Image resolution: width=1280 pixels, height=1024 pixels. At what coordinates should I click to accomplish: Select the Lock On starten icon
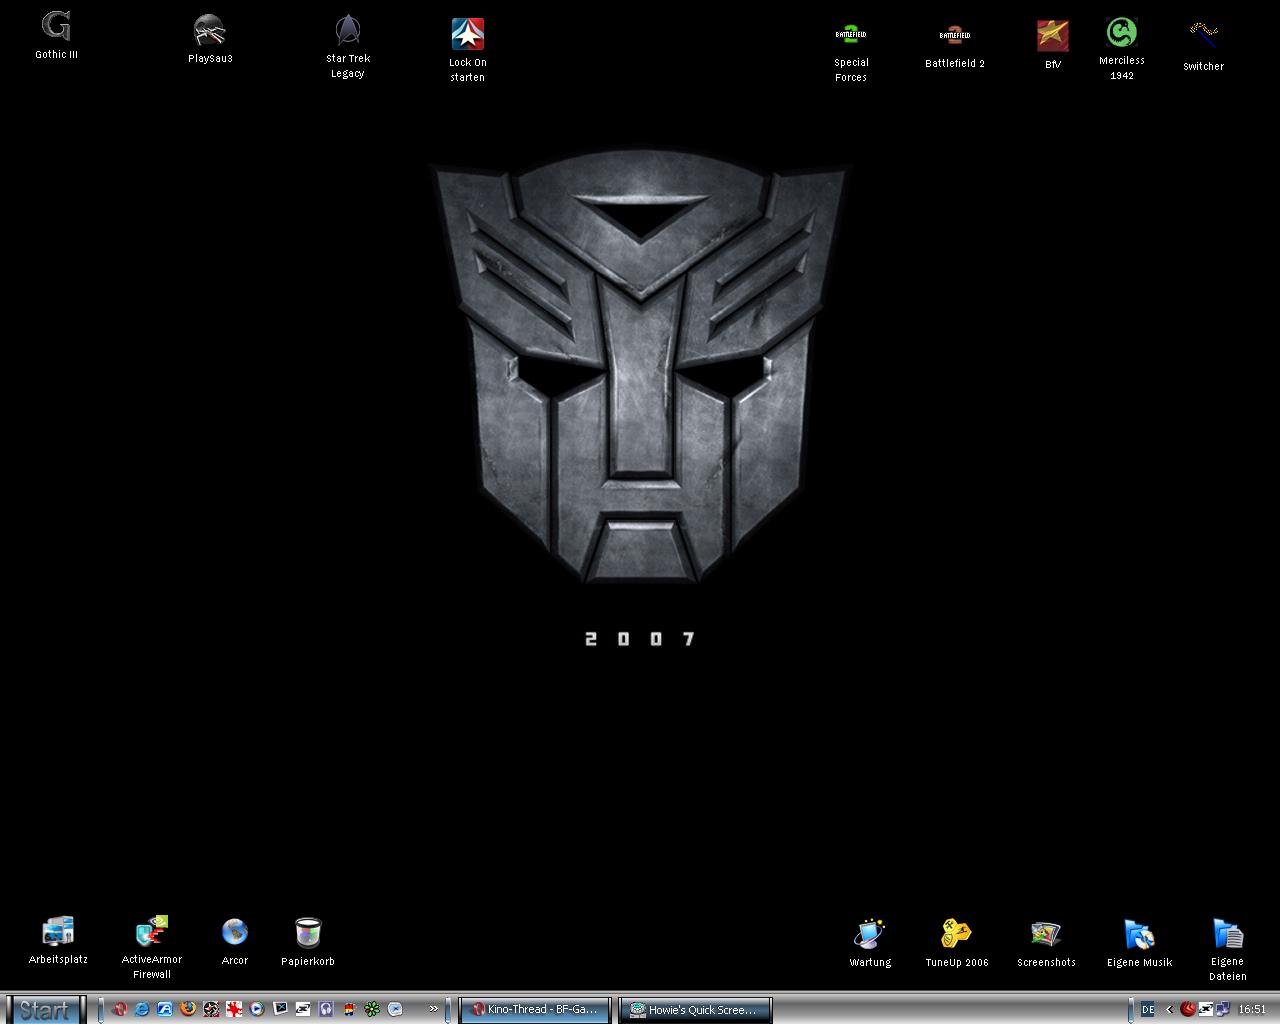pyautogui.click(x=467, y=50)
